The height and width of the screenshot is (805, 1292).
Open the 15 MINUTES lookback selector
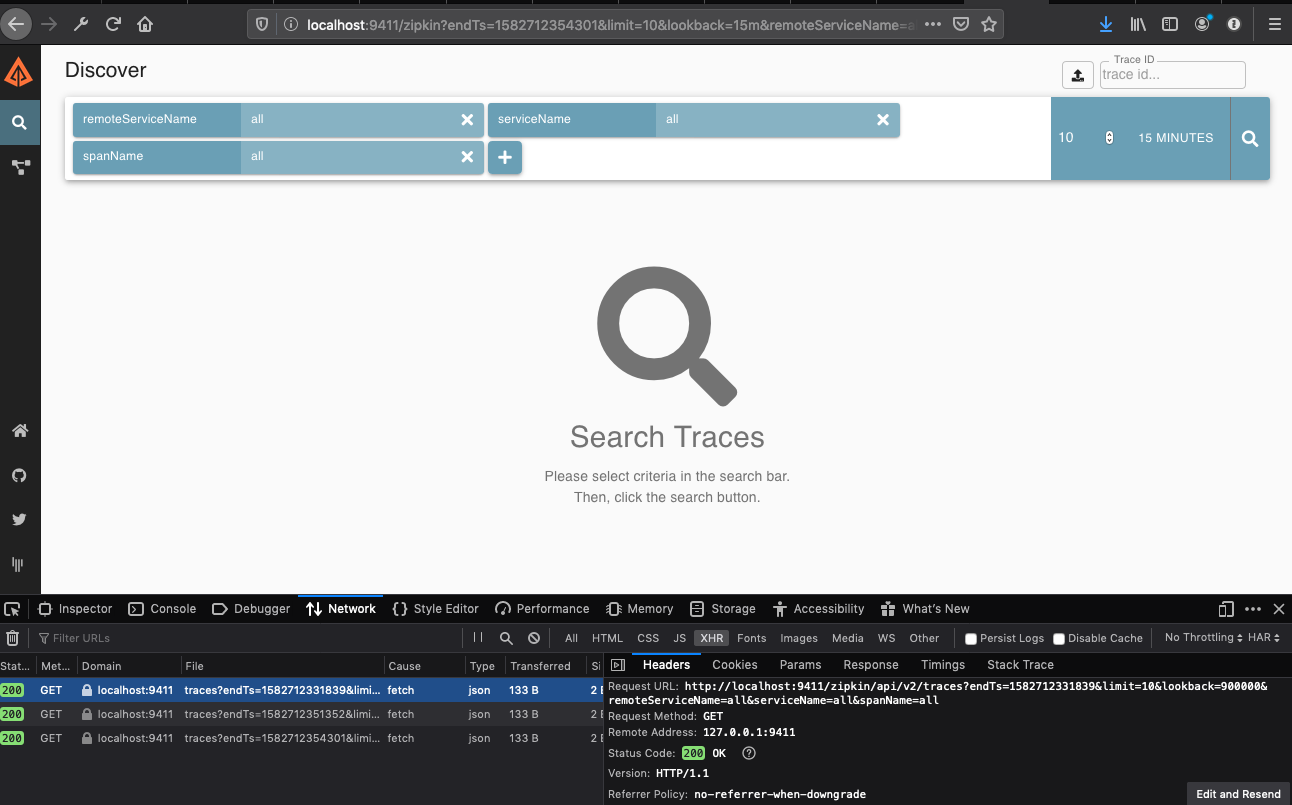1175,138
